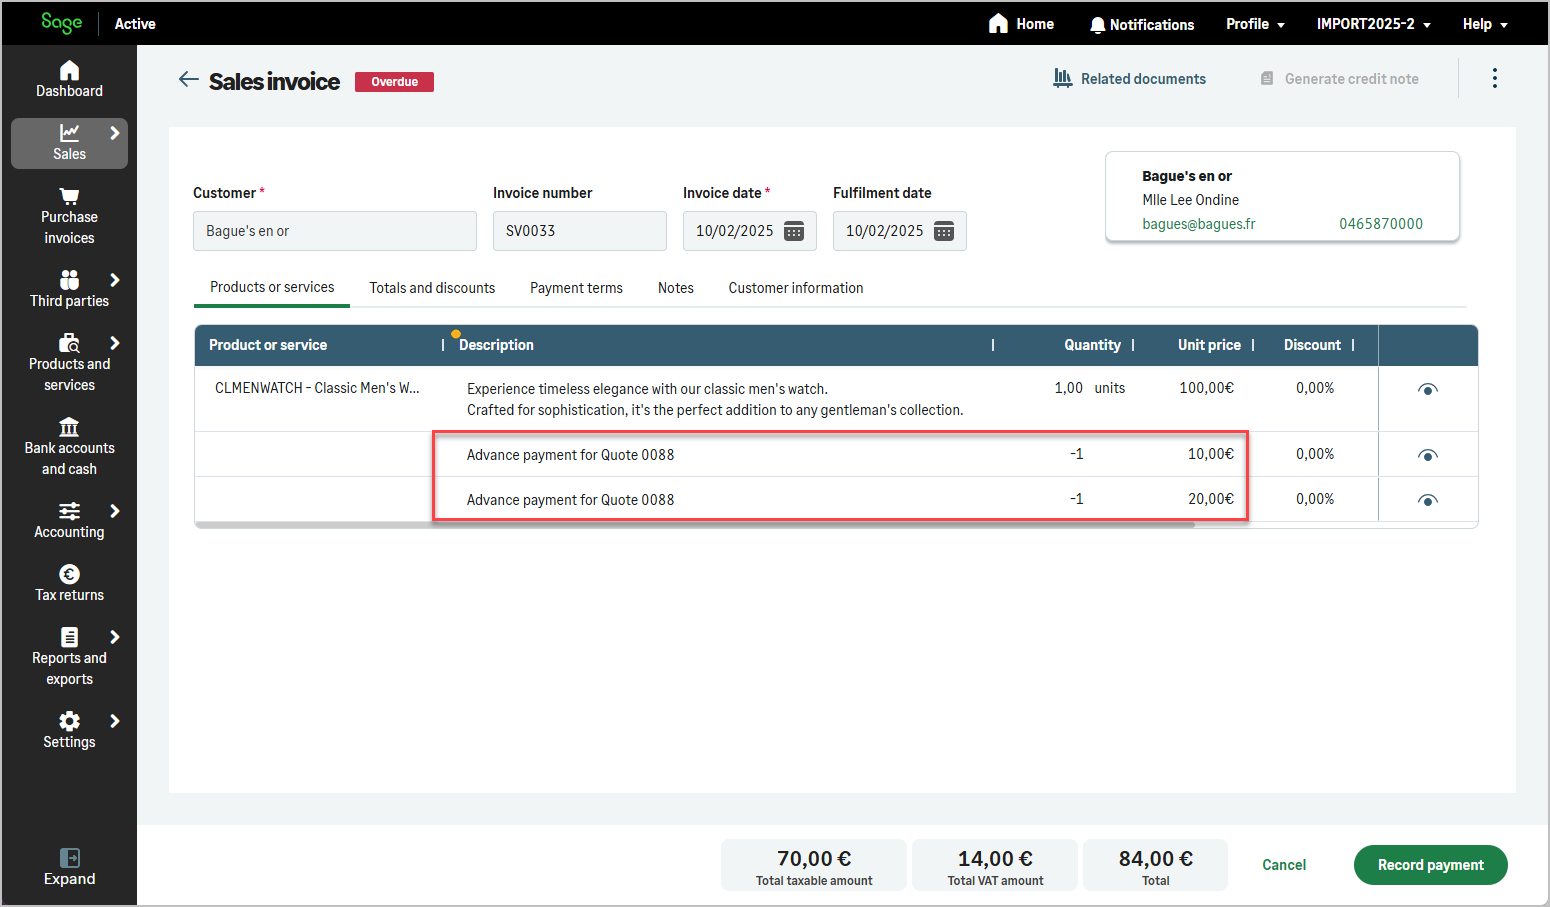Click the Home house icon
The width and height of the screenshot is (1550, 907).
pos(998,23)
